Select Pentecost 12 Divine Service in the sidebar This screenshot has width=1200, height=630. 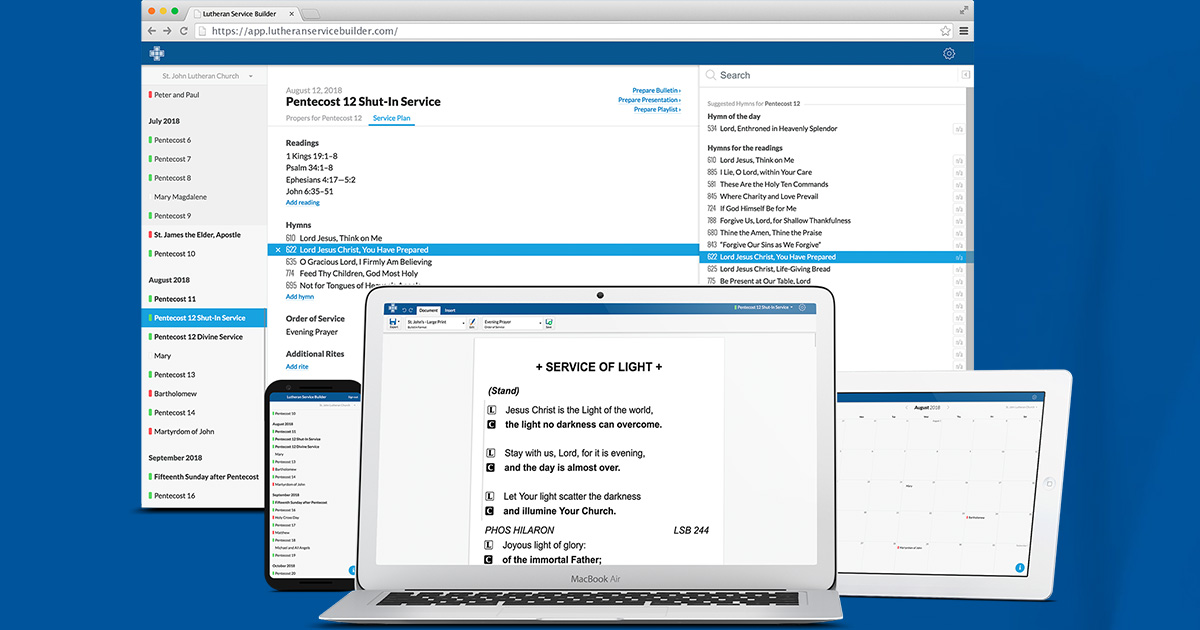pyautogui.click(x=198, y=337)
